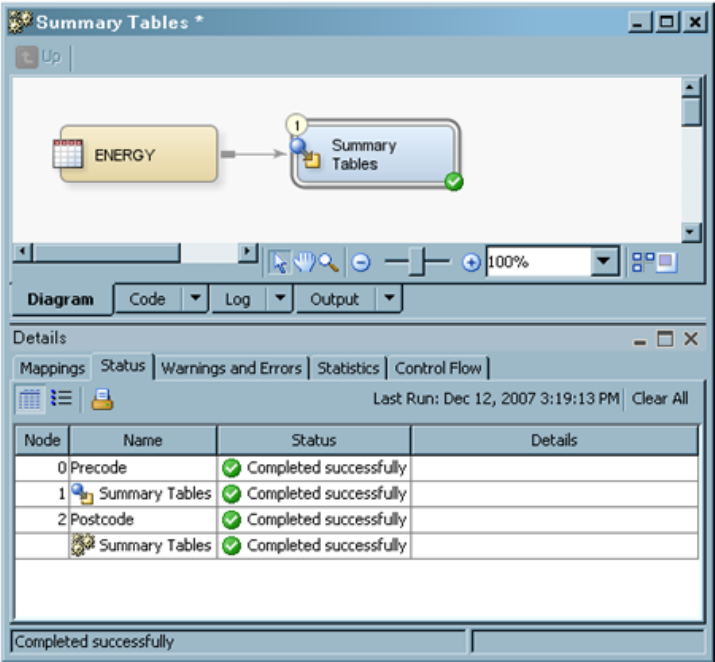Click the Status column header
Screen dimensions: 715x662
click(314, 440)
